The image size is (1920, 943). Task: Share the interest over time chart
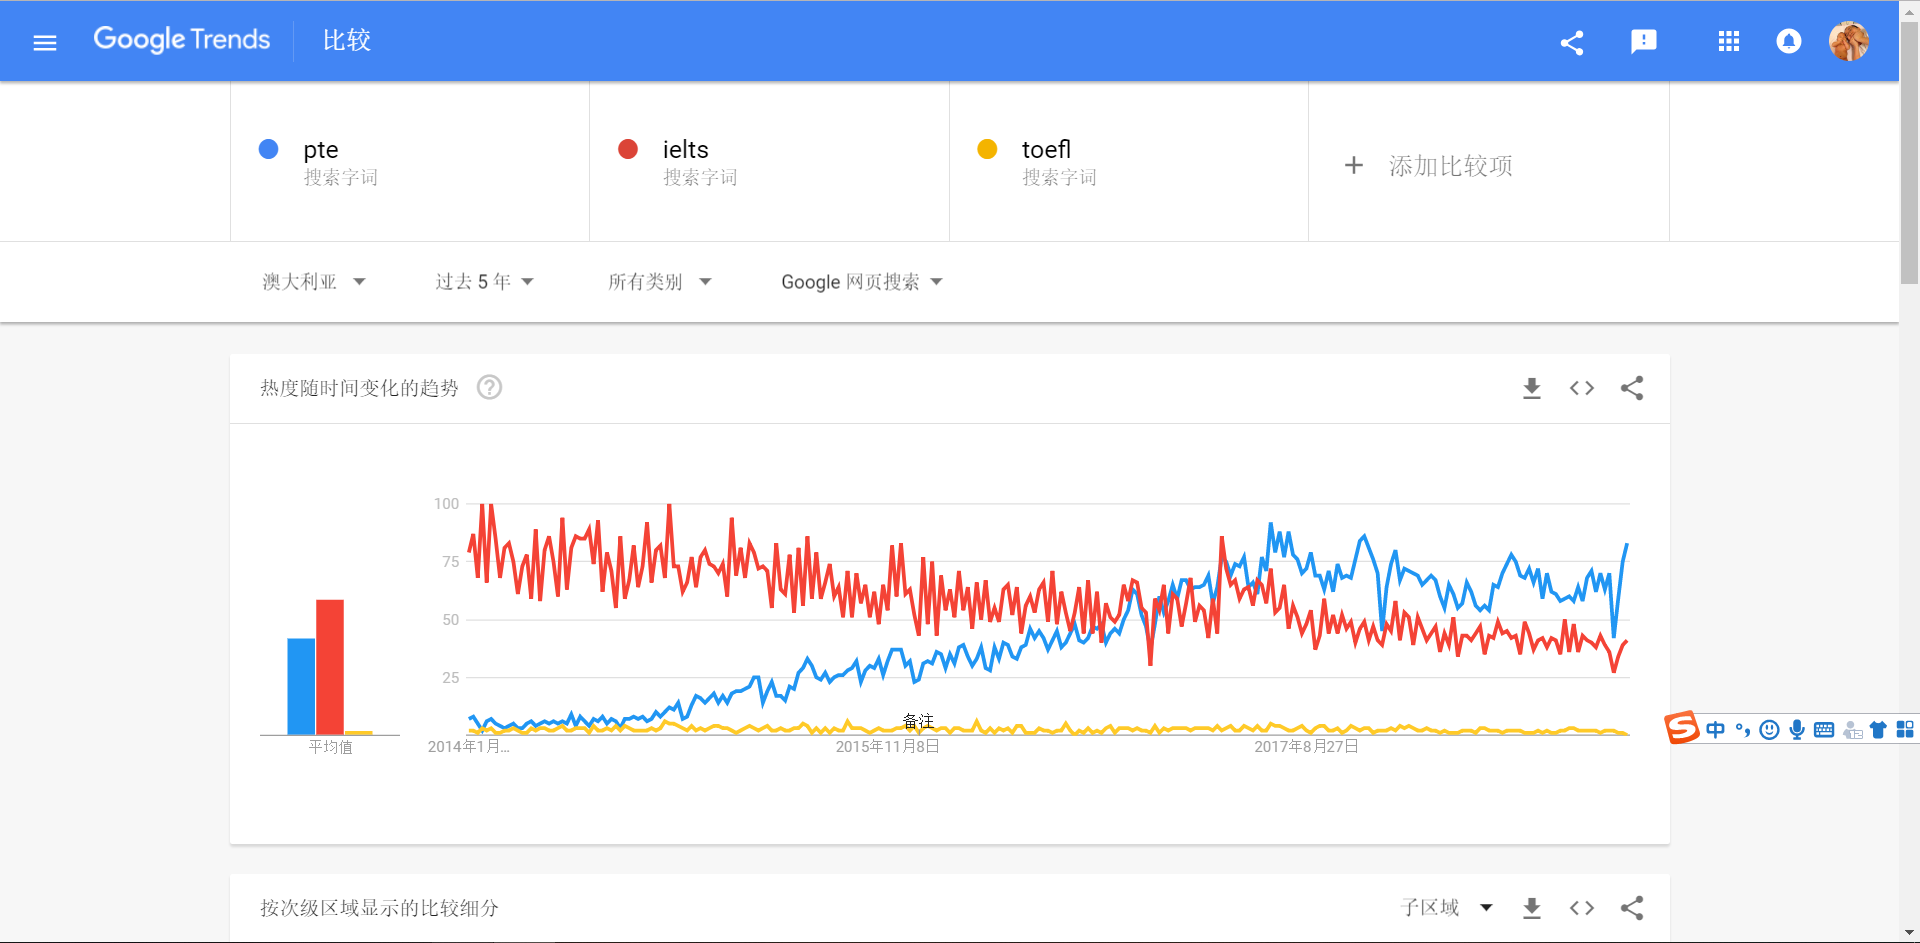pyautogui.click(x=1632, y=388)
